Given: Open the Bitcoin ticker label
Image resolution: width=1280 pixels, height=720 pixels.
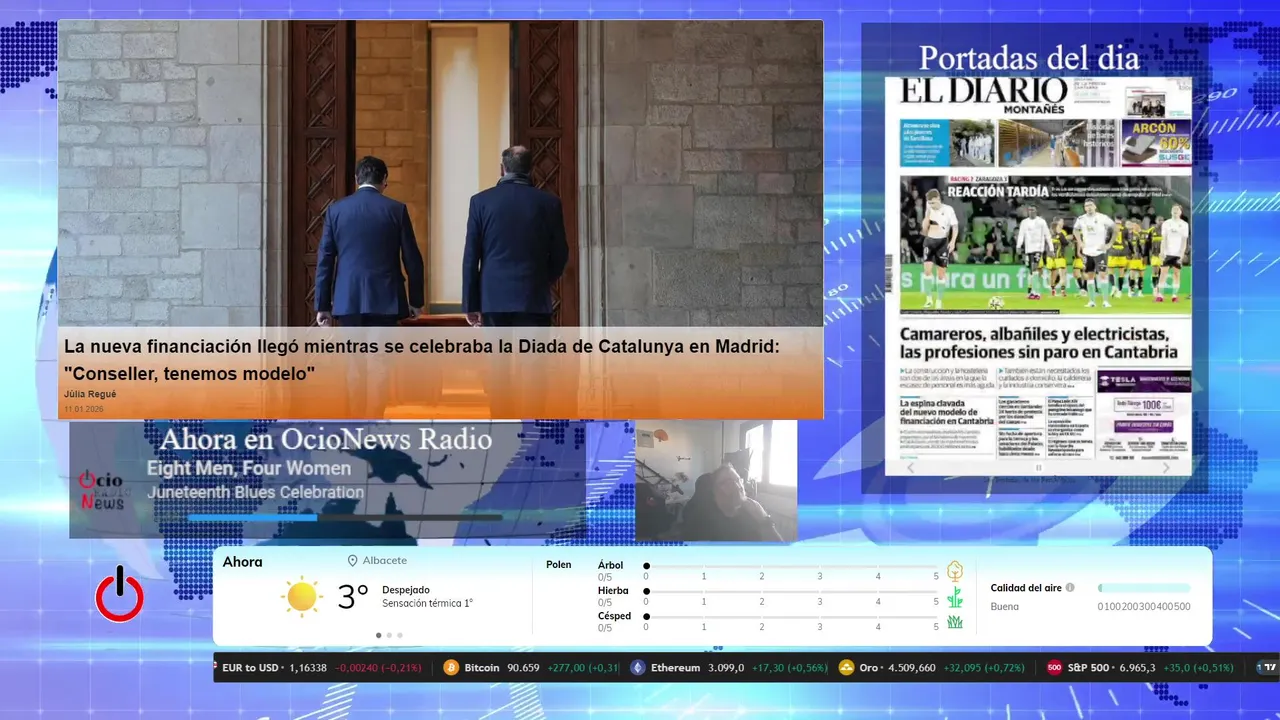Looking at the screenshot, I should click(x=482, y=668).
